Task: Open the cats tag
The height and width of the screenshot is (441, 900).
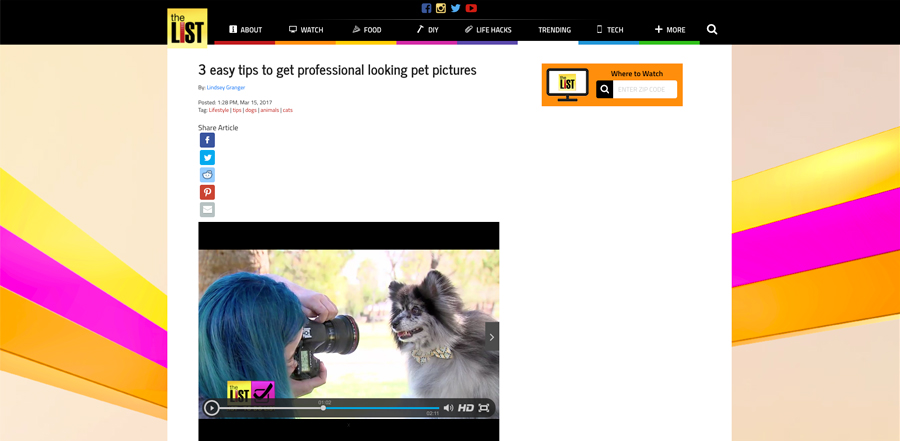Action: point(288,110)
